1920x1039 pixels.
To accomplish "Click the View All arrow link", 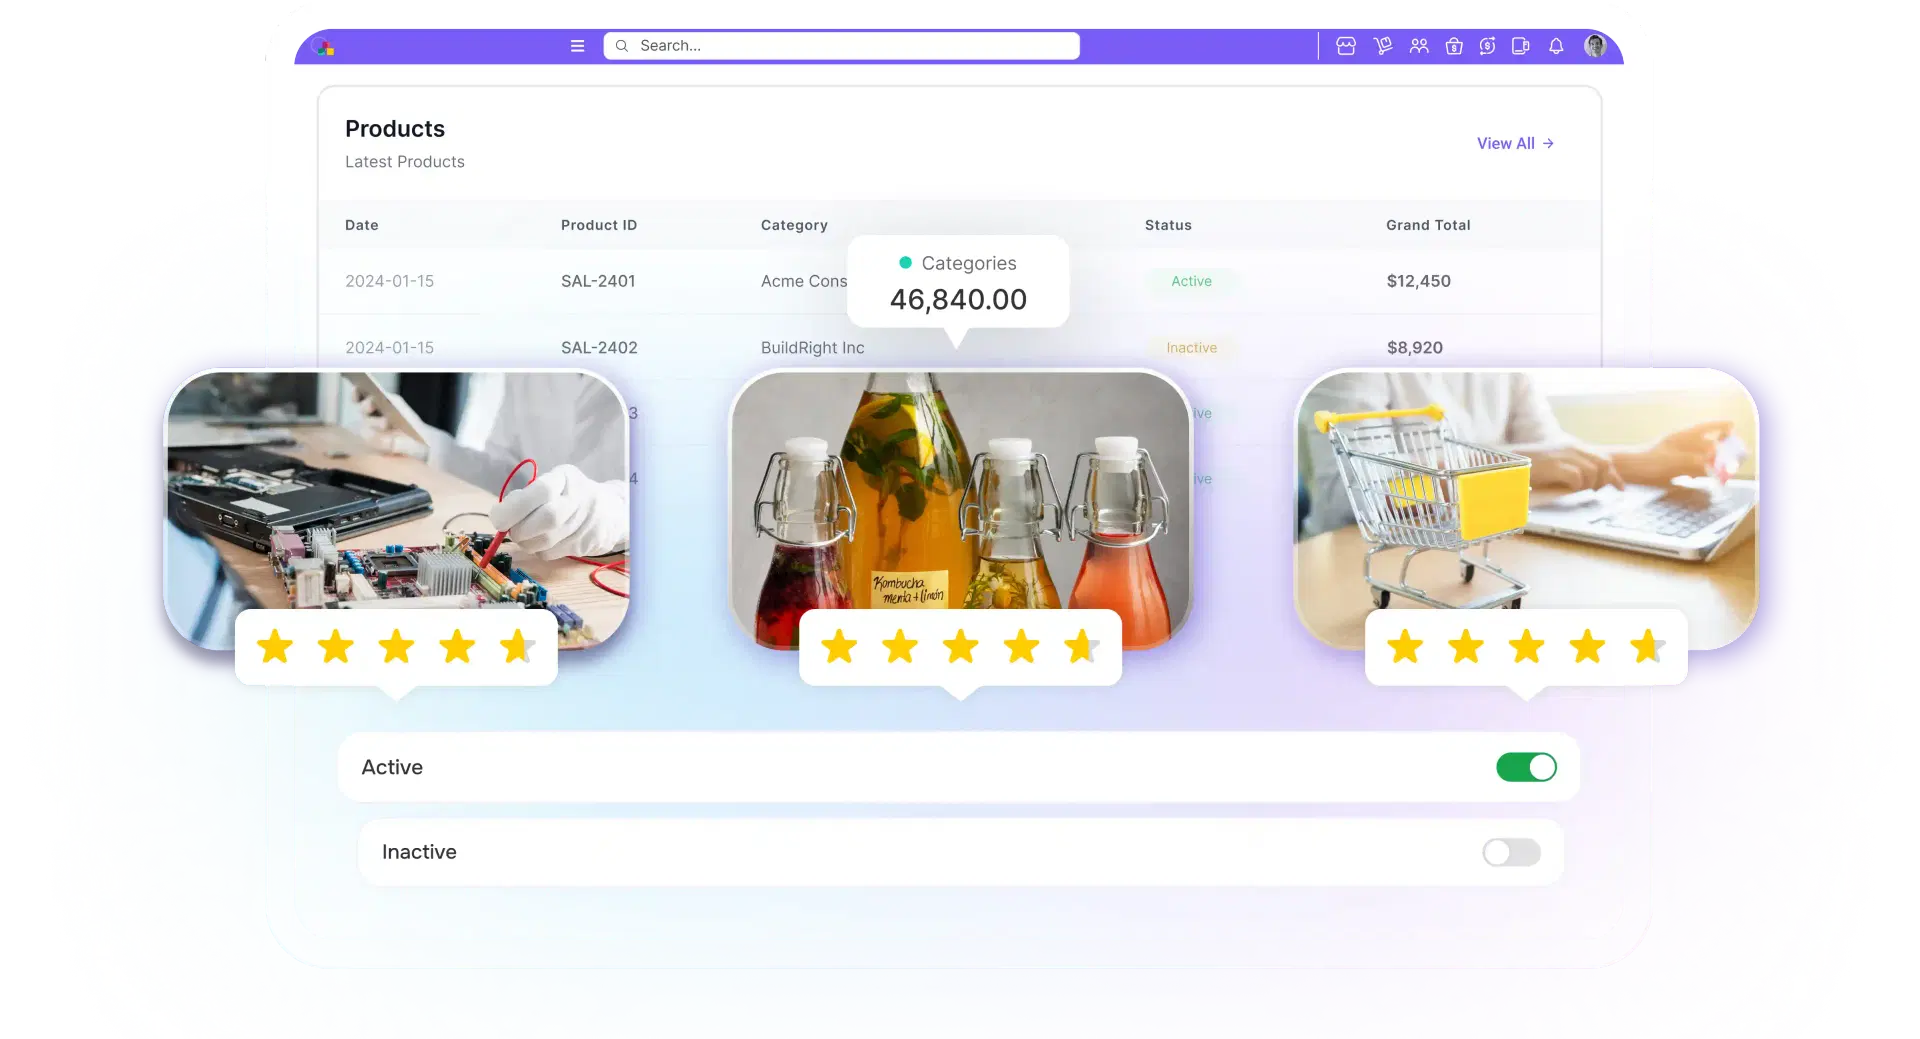I will click(x=1515, y=143).
